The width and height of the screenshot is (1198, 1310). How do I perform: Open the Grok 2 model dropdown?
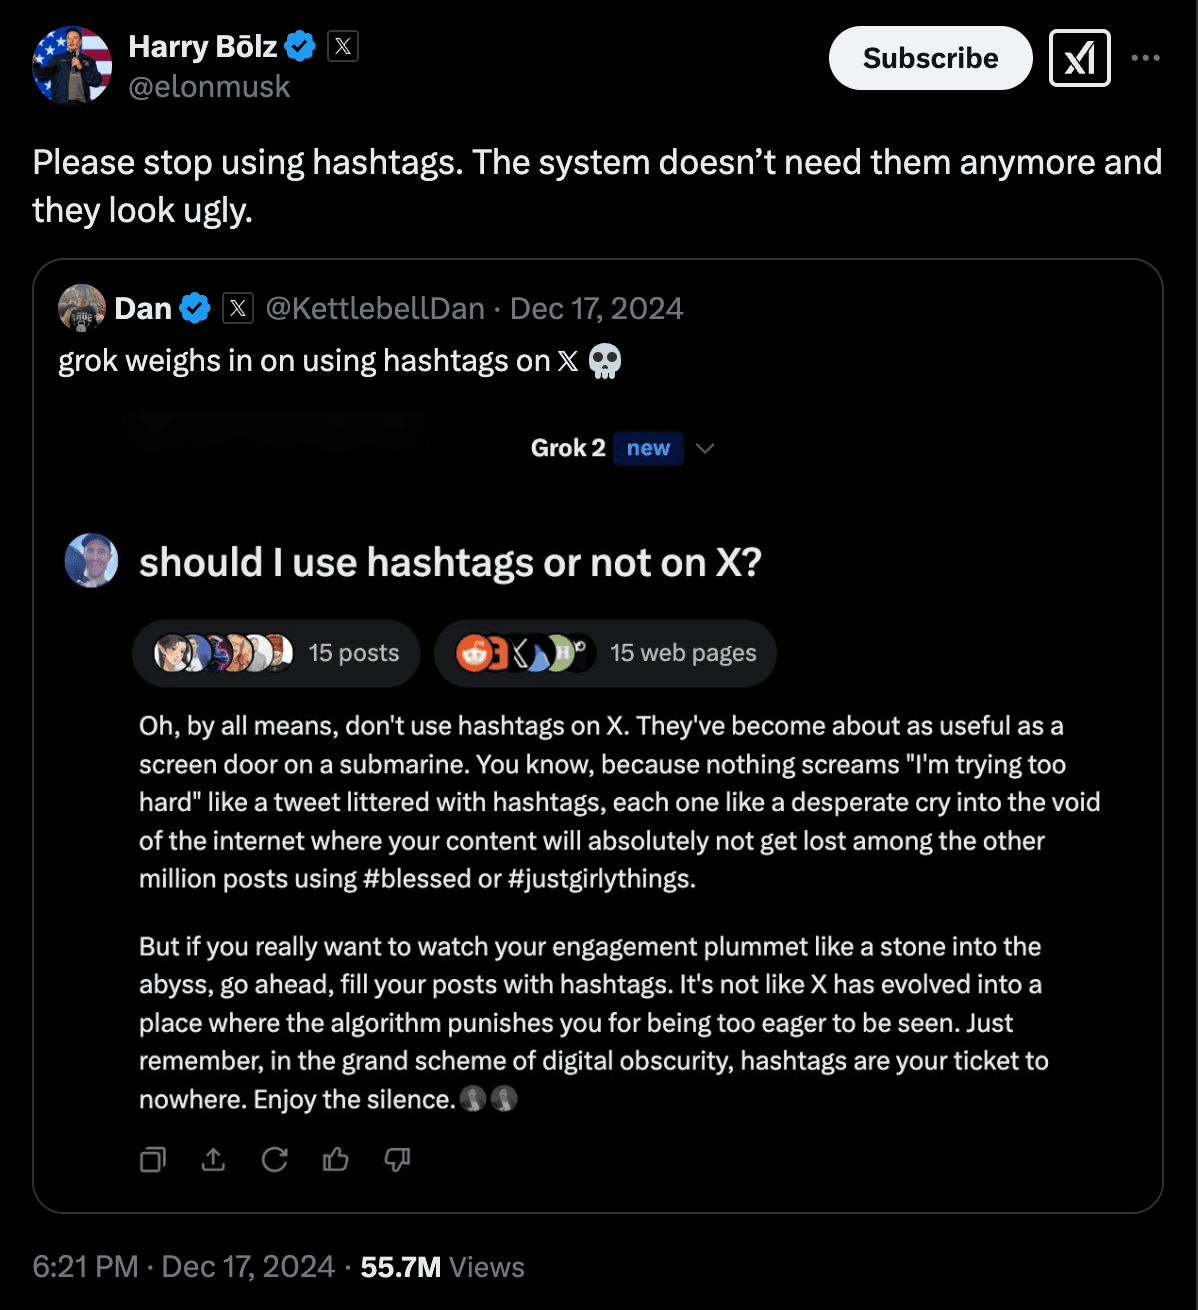coord(706,449)
